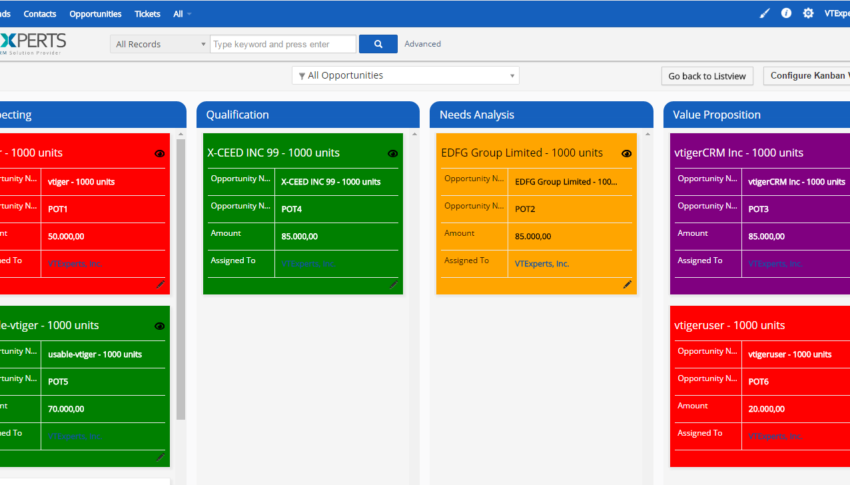Edit pencil on usable-vtiger POT5 card
The height and width of the screenshot is (485, 850).
point(160,457)
